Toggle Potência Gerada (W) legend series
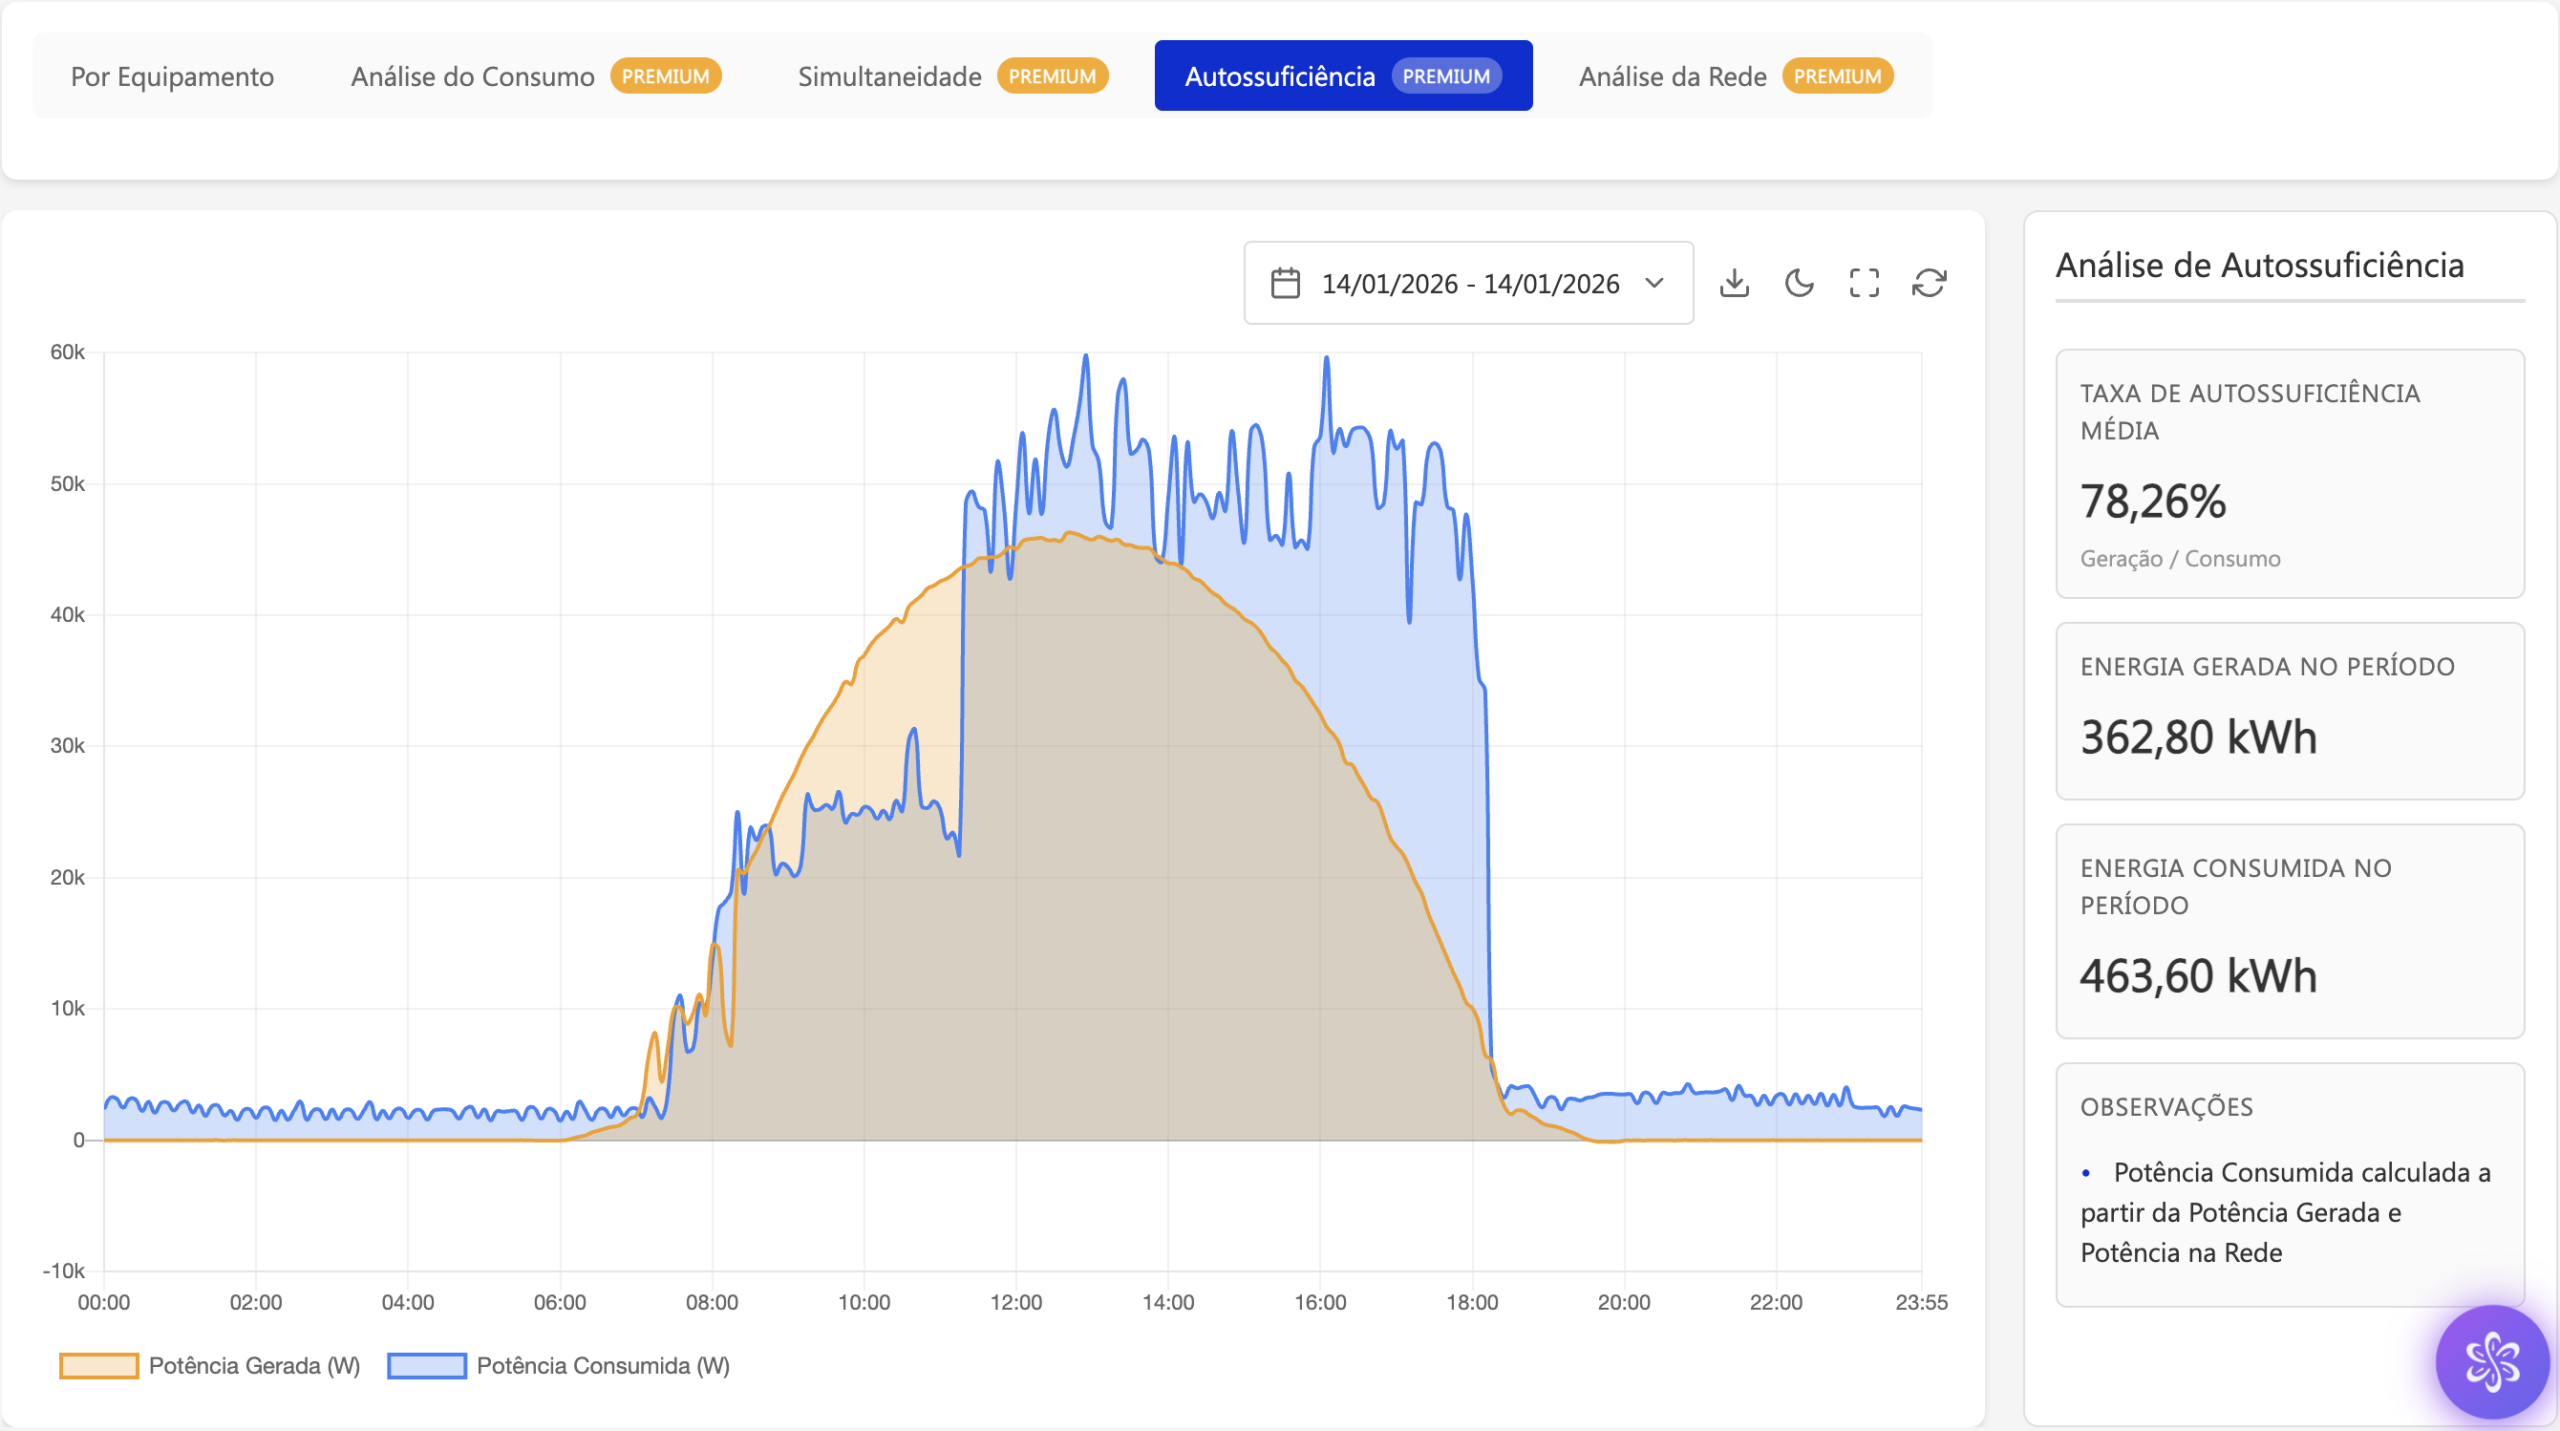2560x1431 pixels. [x=254, y=1366]
